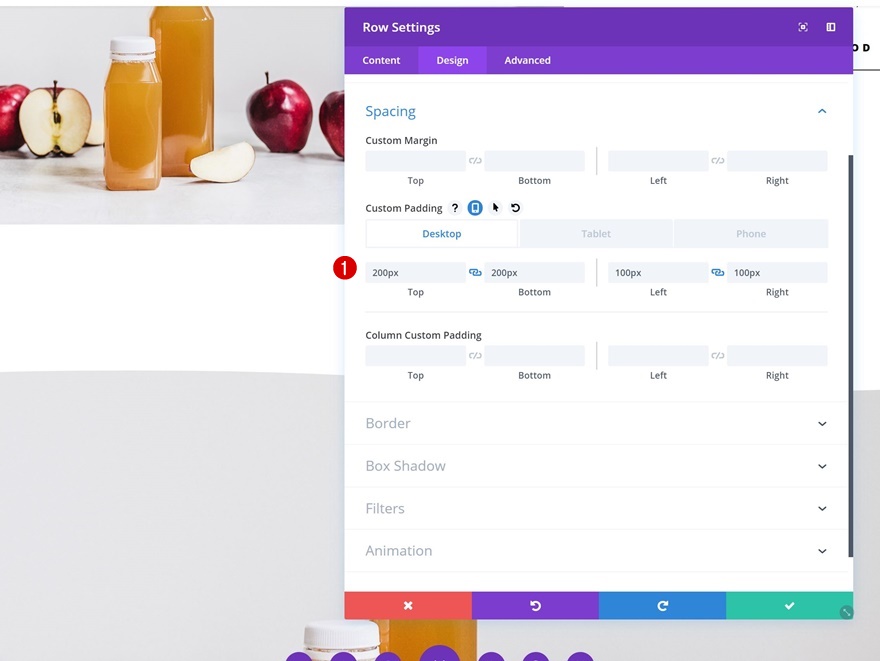Viewport: 880px width, 661px height.
Task: Collapse the Spacing section chevron
Action: coord(822,112)
